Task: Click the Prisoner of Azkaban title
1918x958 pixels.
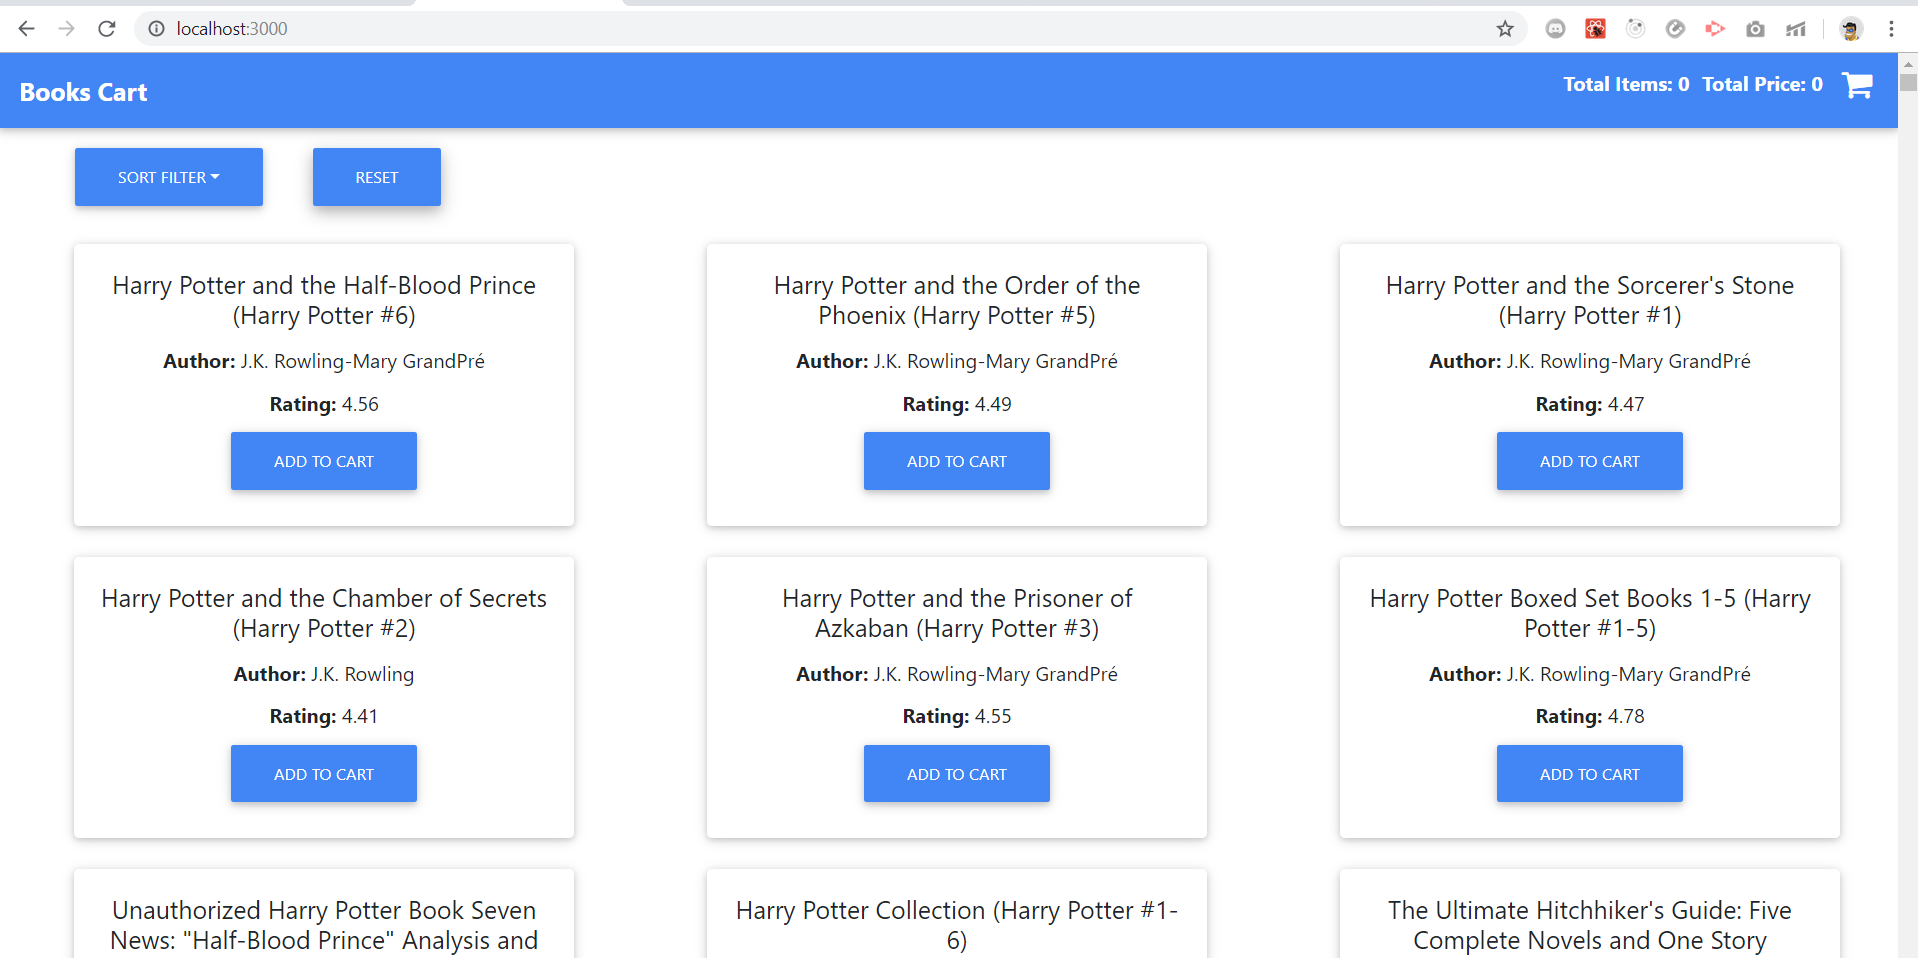Action: click(957, 613)
